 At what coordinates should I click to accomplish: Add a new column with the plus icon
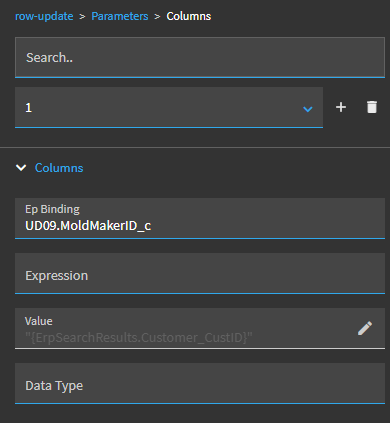(x=341, y=107)
